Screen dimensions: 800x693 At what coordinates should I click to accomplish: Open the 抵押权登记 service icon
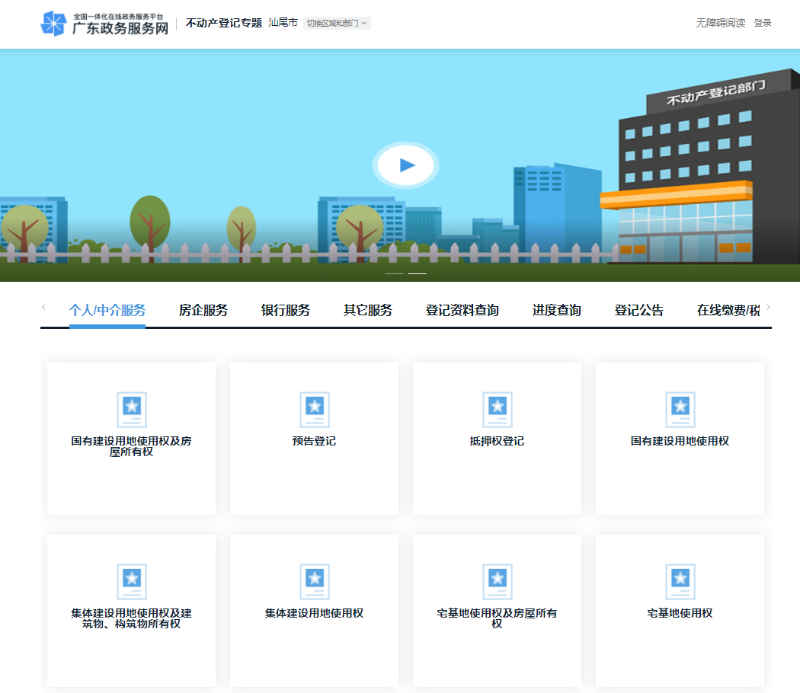click(497, 409)
